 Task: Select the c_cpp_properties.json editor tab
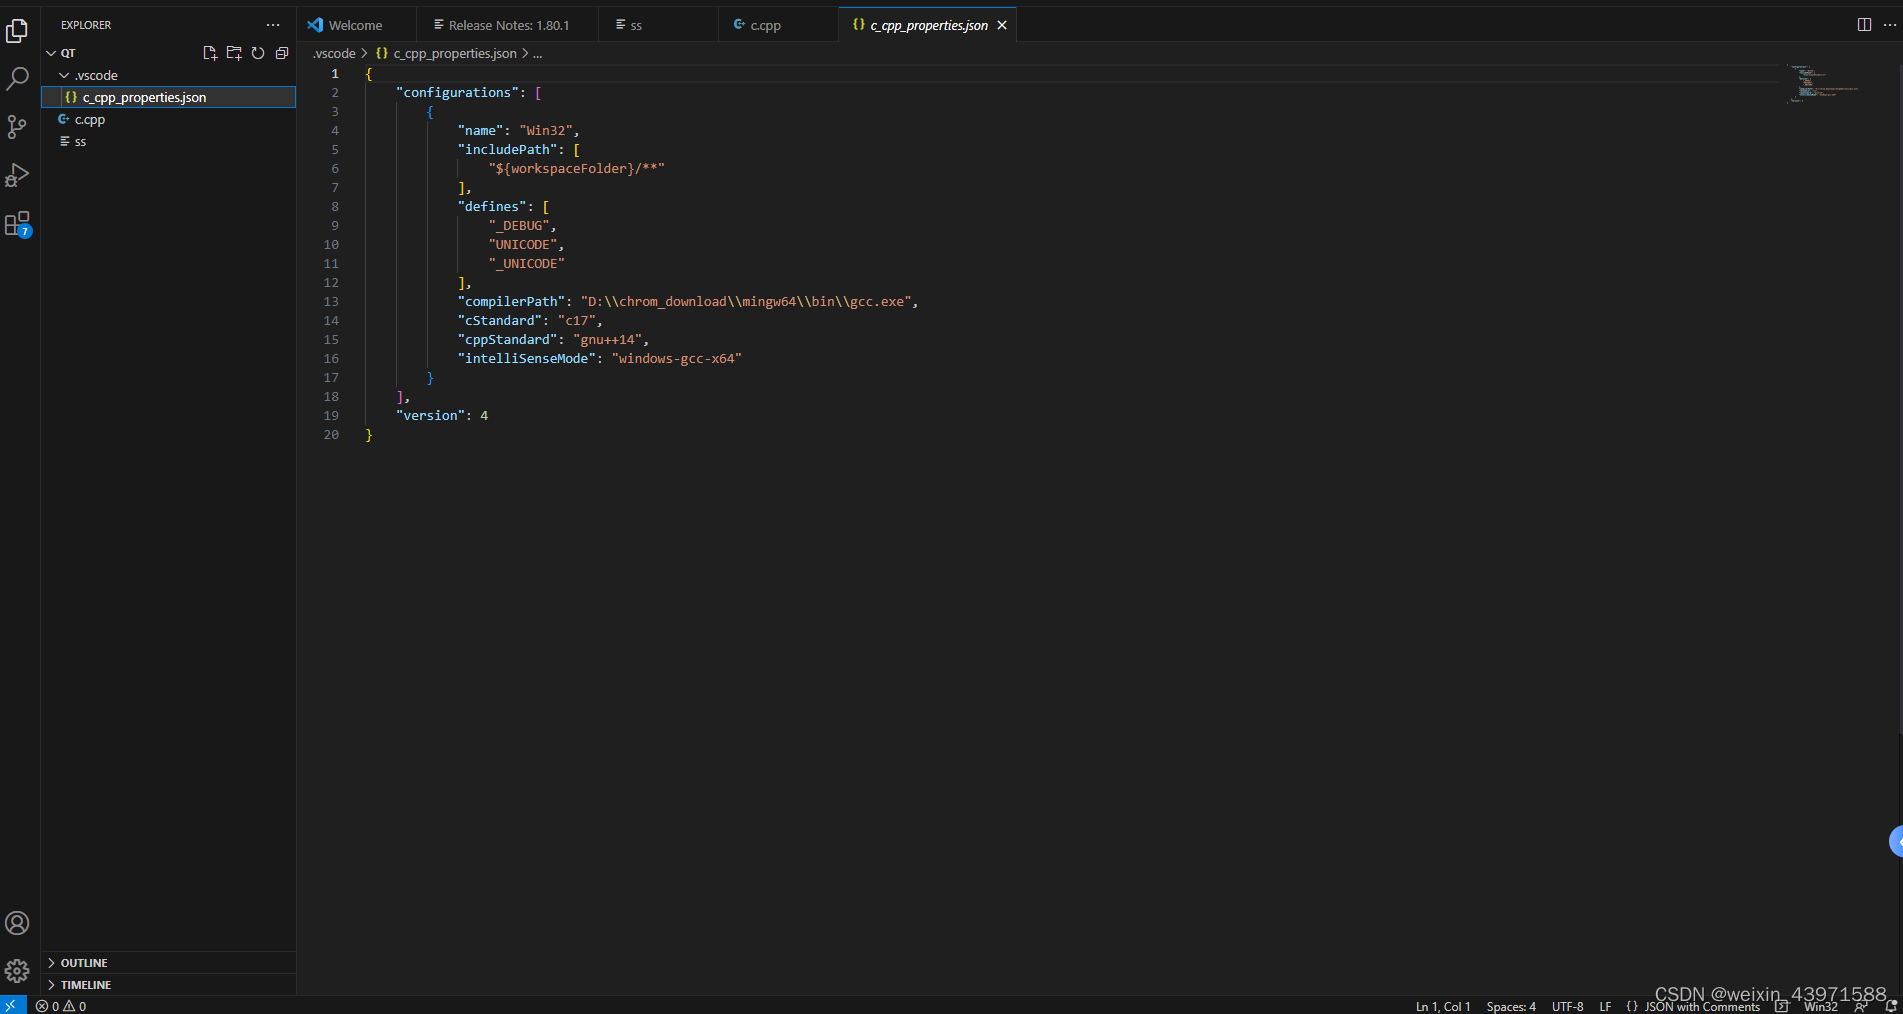pos(928,25)
